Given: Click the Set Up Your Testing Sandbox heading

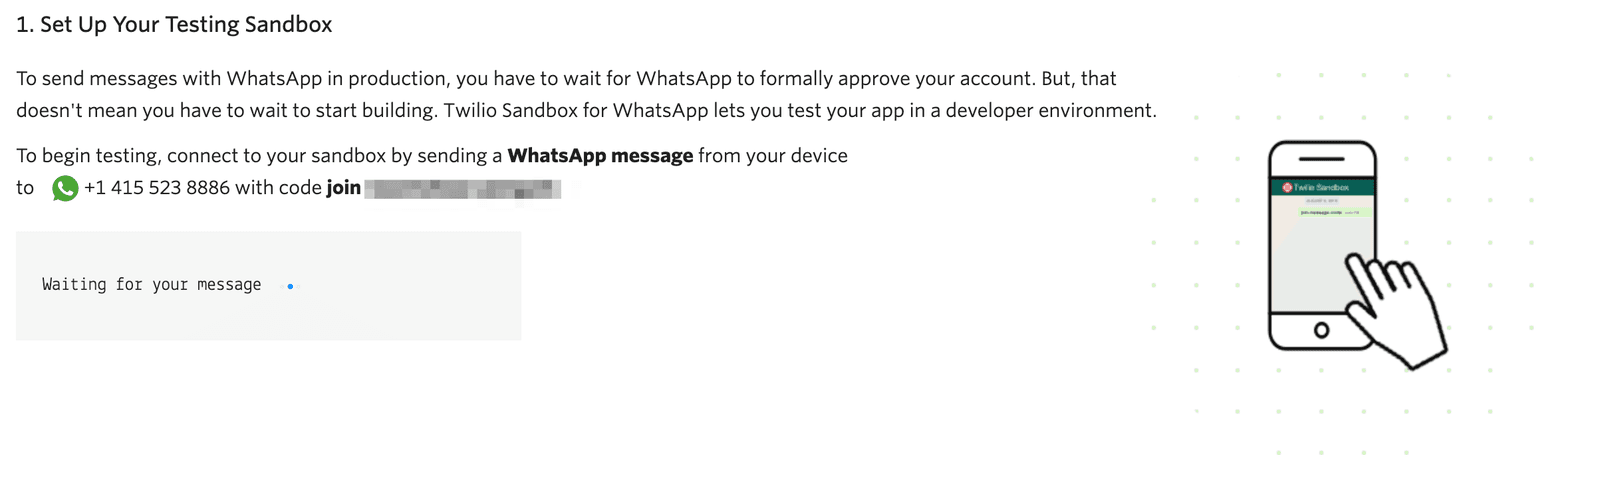Looking at the screenshot, I should (x=174, y=25).
